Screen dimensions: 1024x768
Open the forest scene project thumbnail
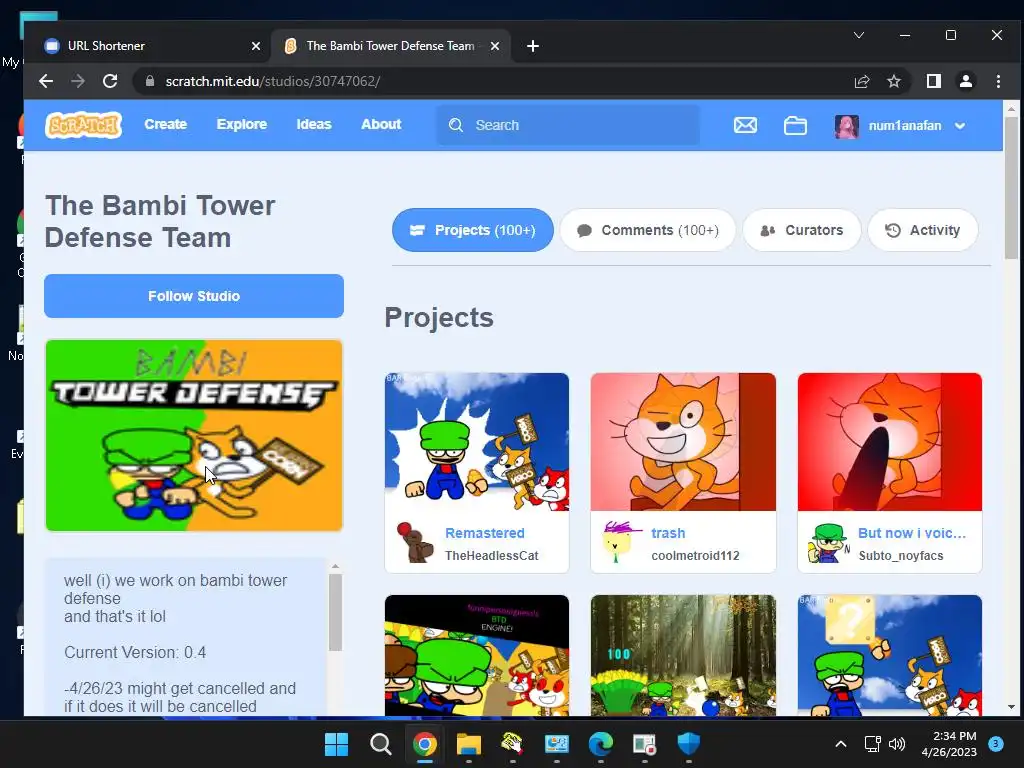(x=683, y=655)
